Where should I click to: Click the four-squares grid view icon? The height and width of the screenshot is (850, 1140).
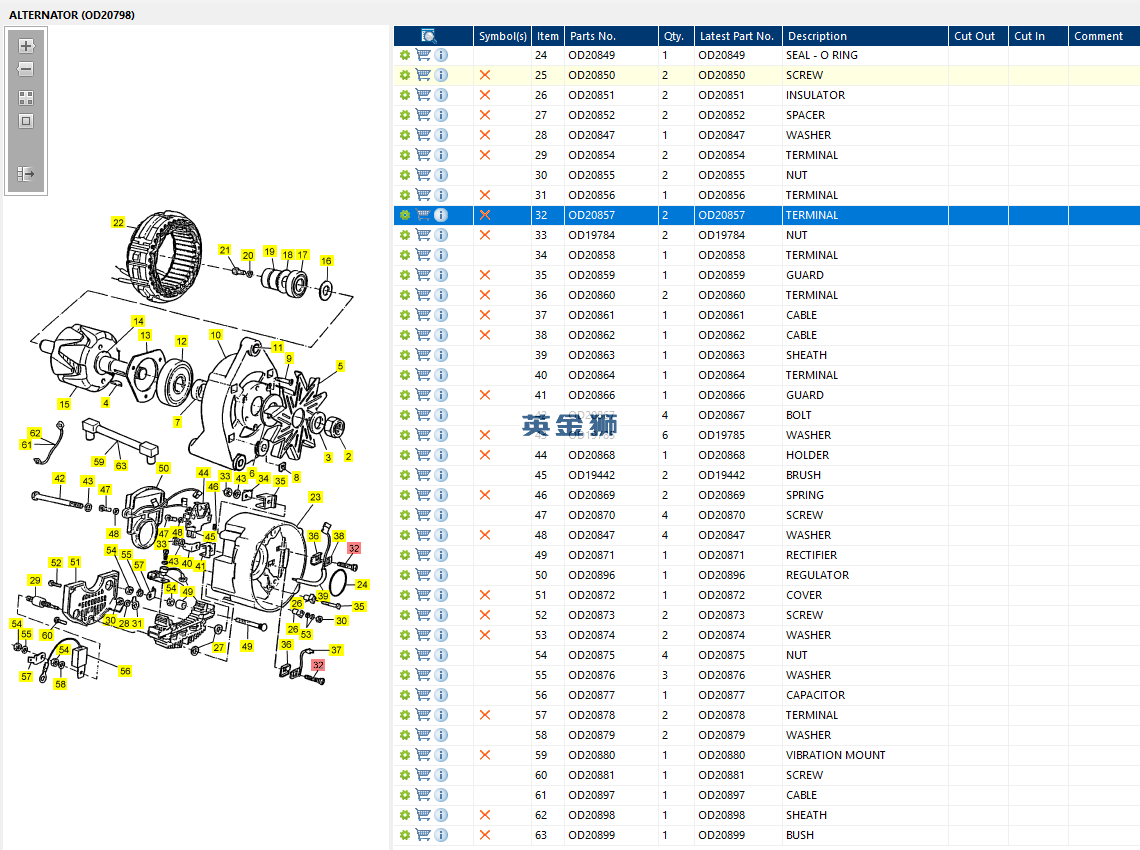(x=26, y=98)
